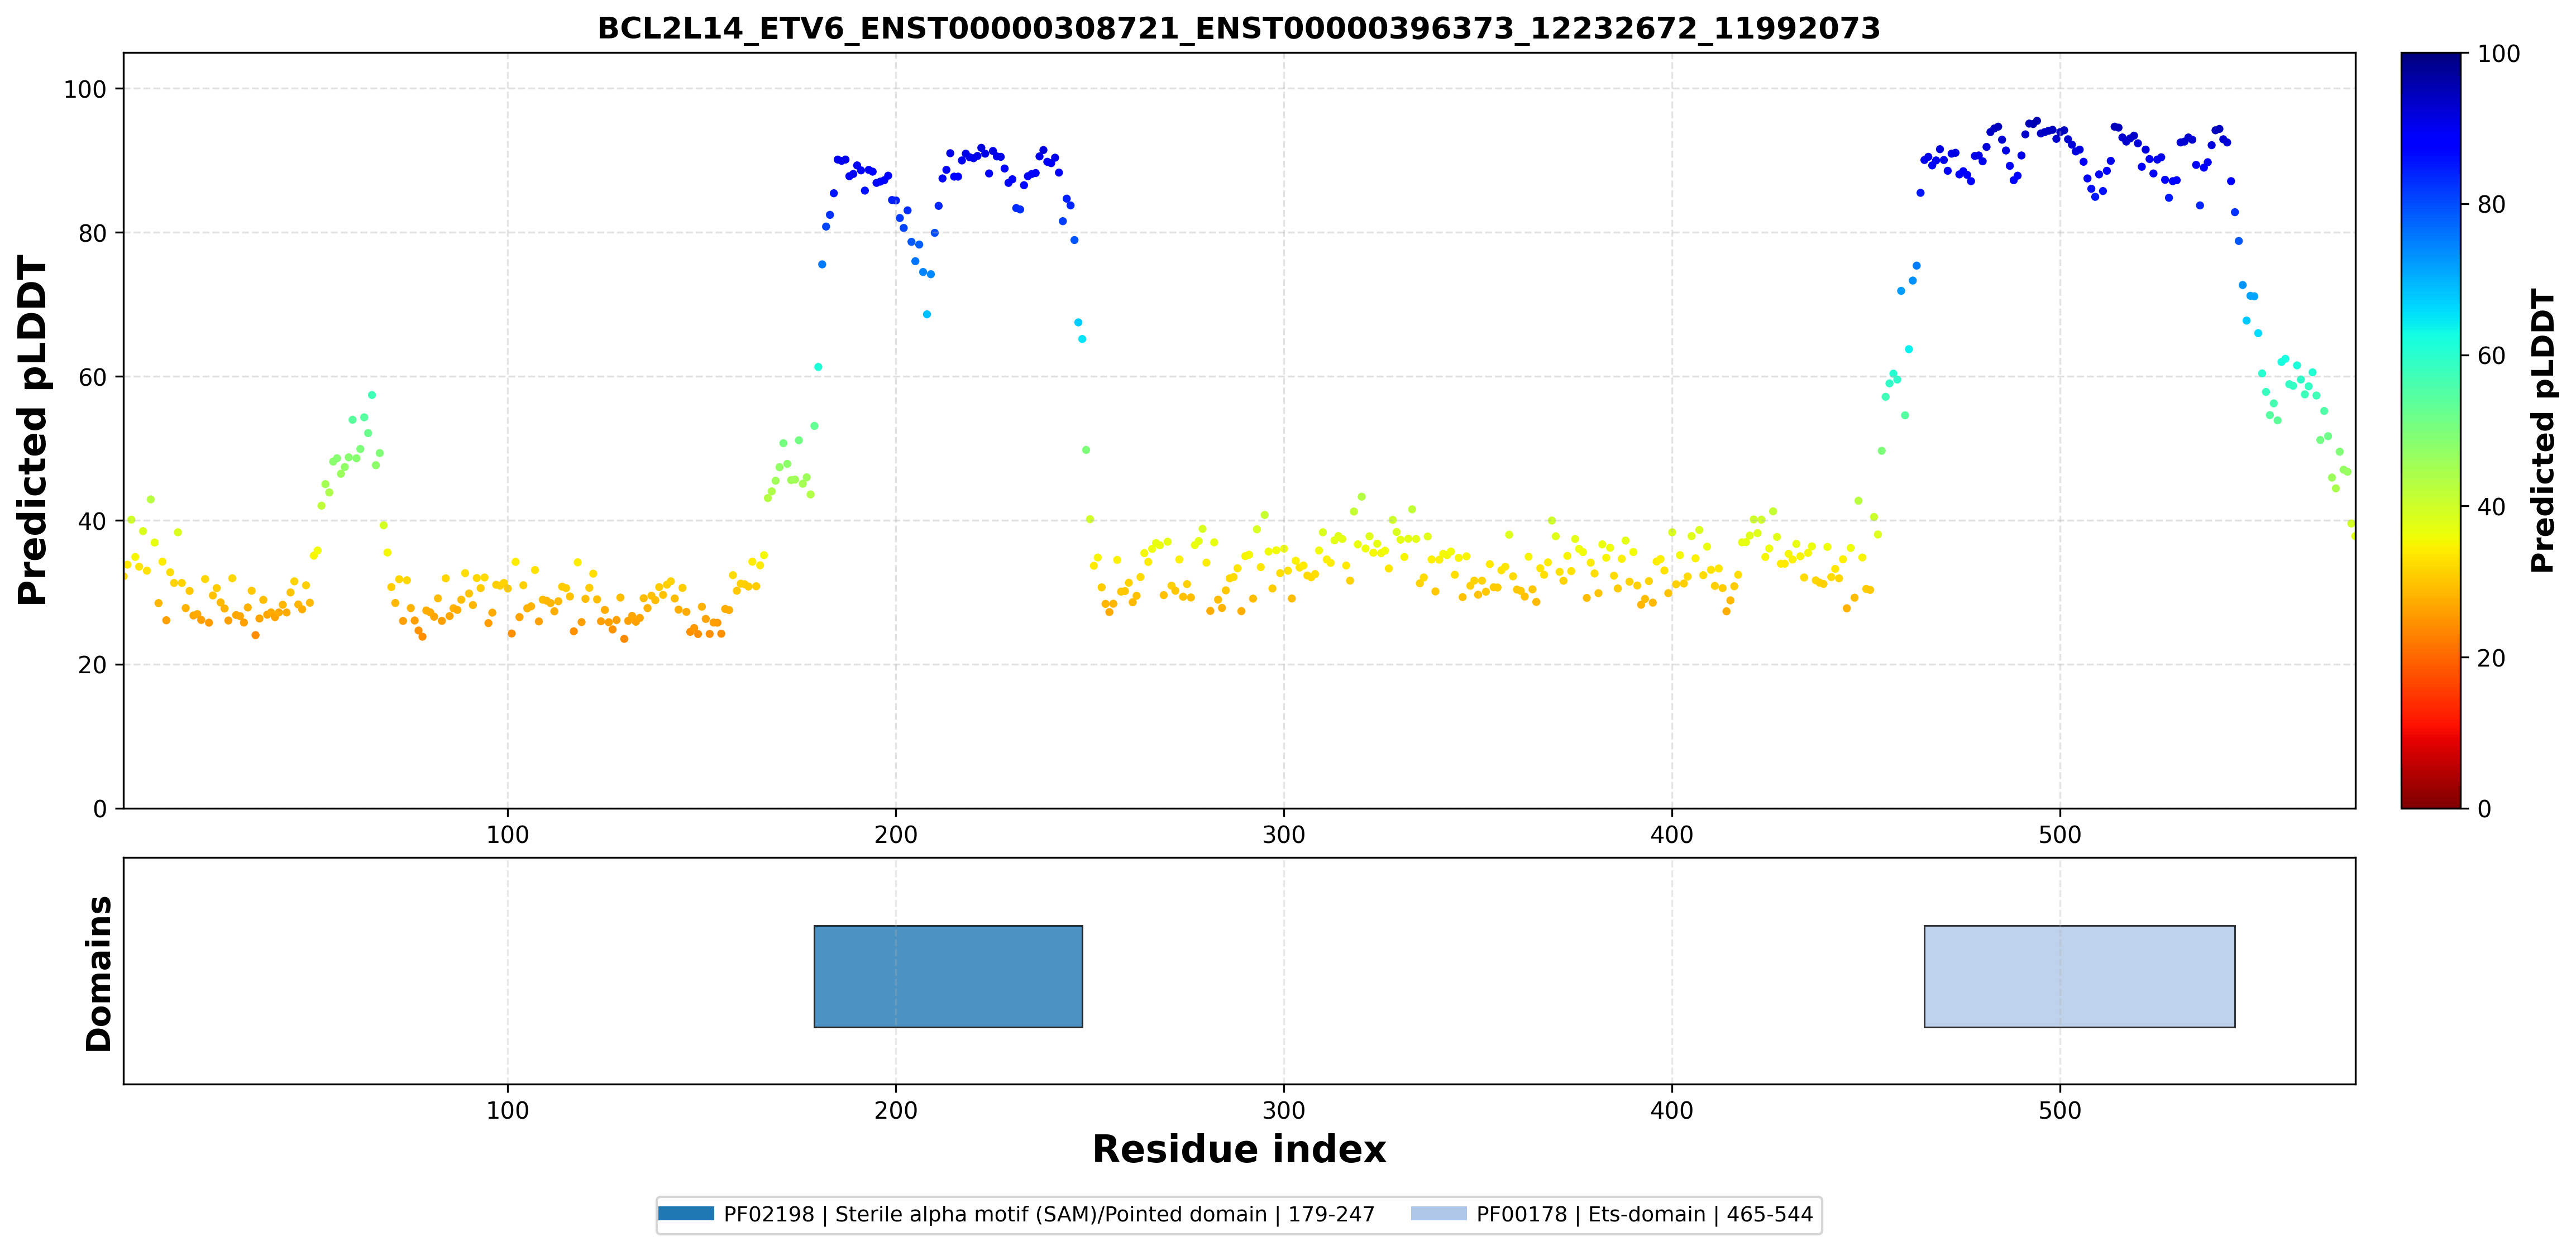Click the Domains axis label

[98, 973]
